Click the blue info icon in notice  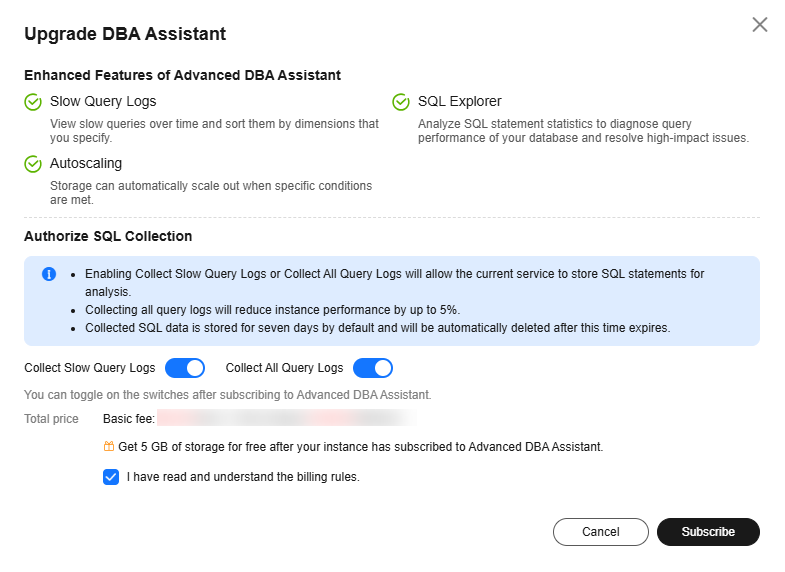49,274
